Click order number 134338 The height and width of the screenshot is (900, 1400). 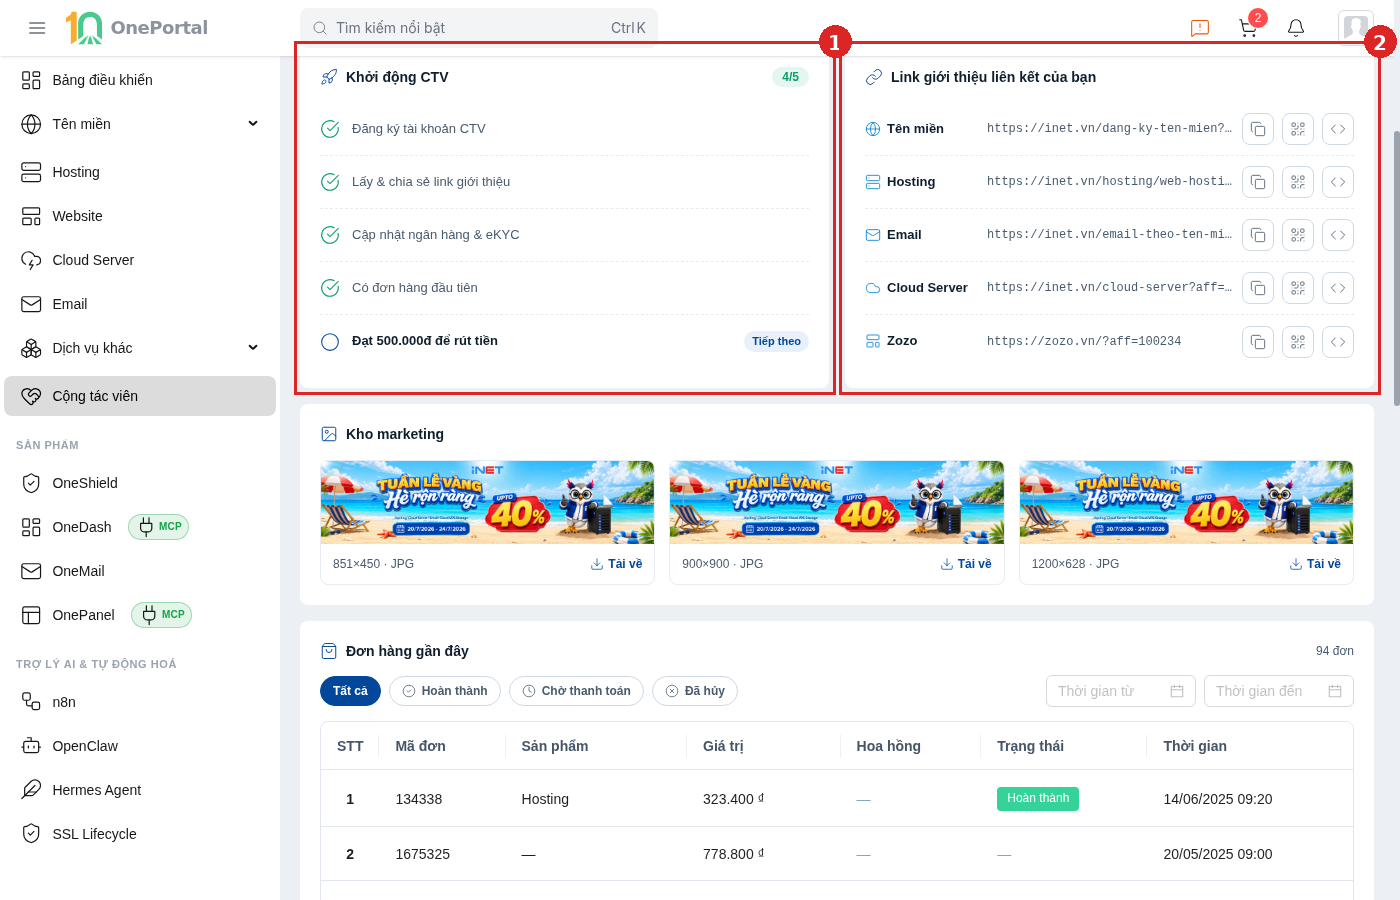coord(419,799)
